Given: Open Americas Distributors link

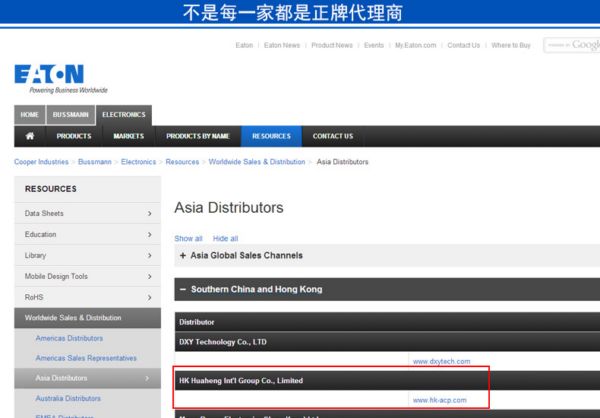Looking at the screenshot, I should (69, 338).
